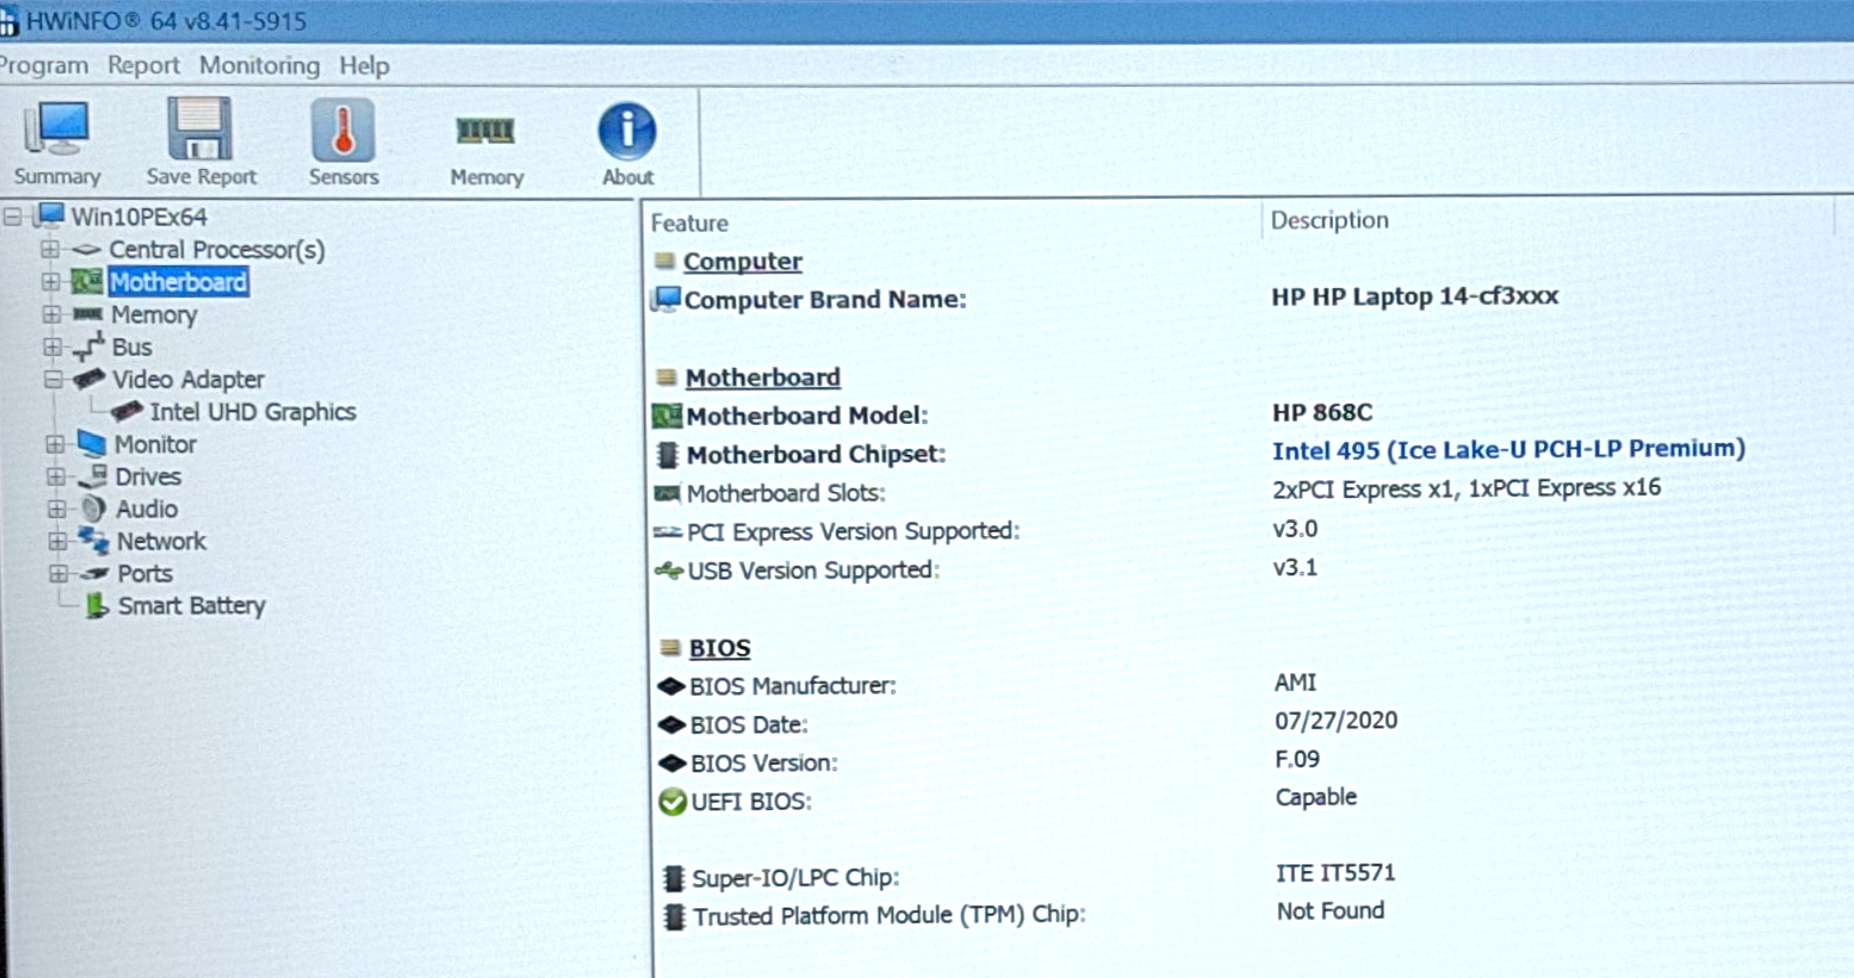
Task: Expand the Ports tree node
Action: tap(59, 574)
